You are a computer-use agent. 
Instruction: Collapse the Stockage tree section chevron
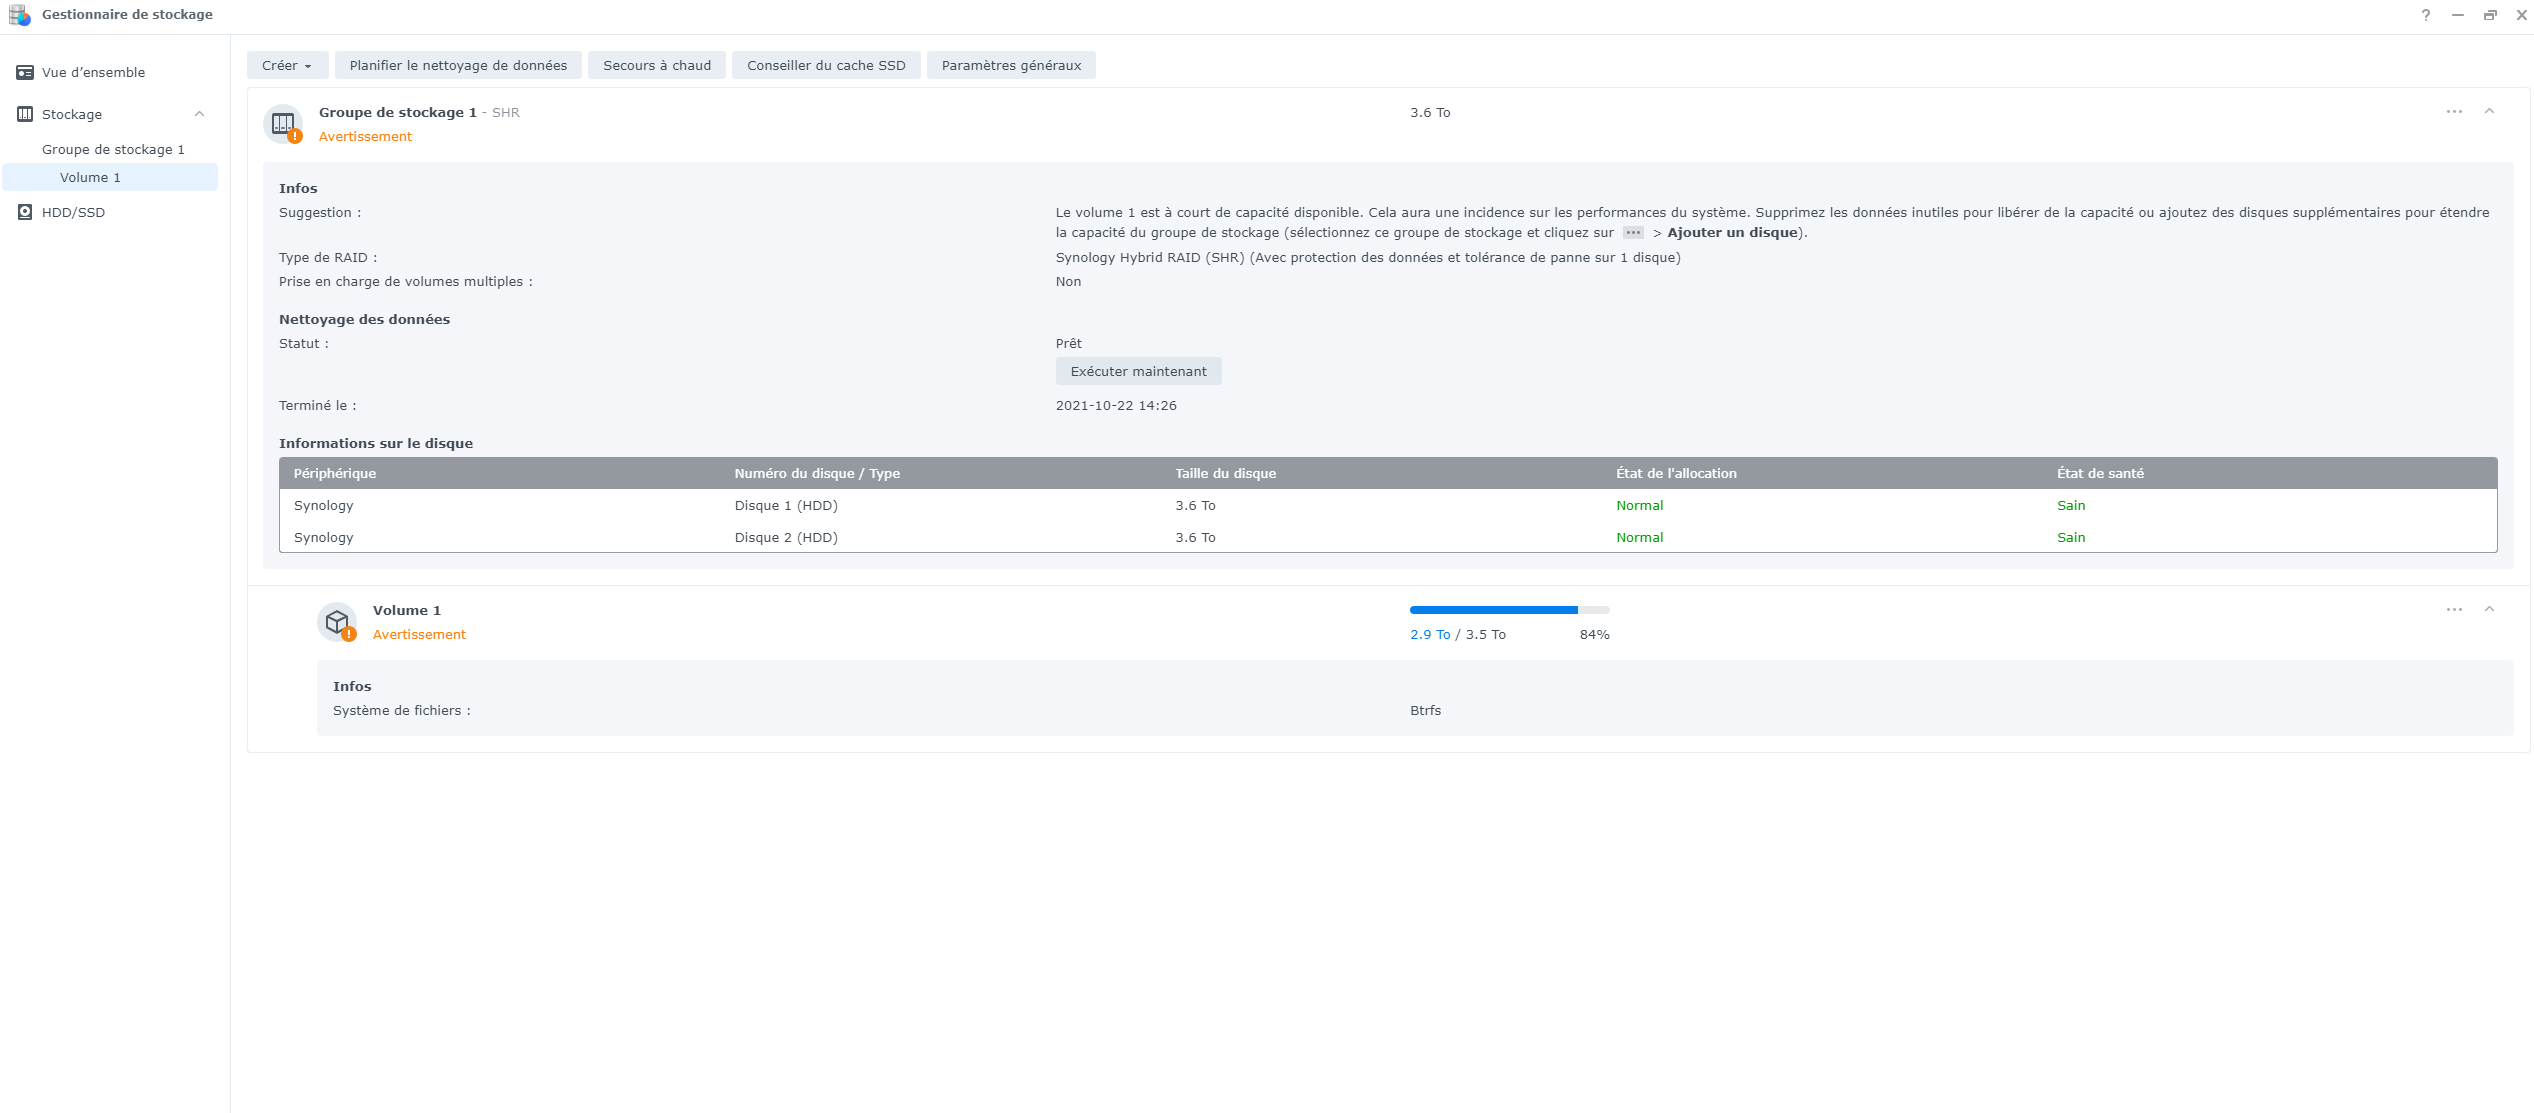point(199,114)
